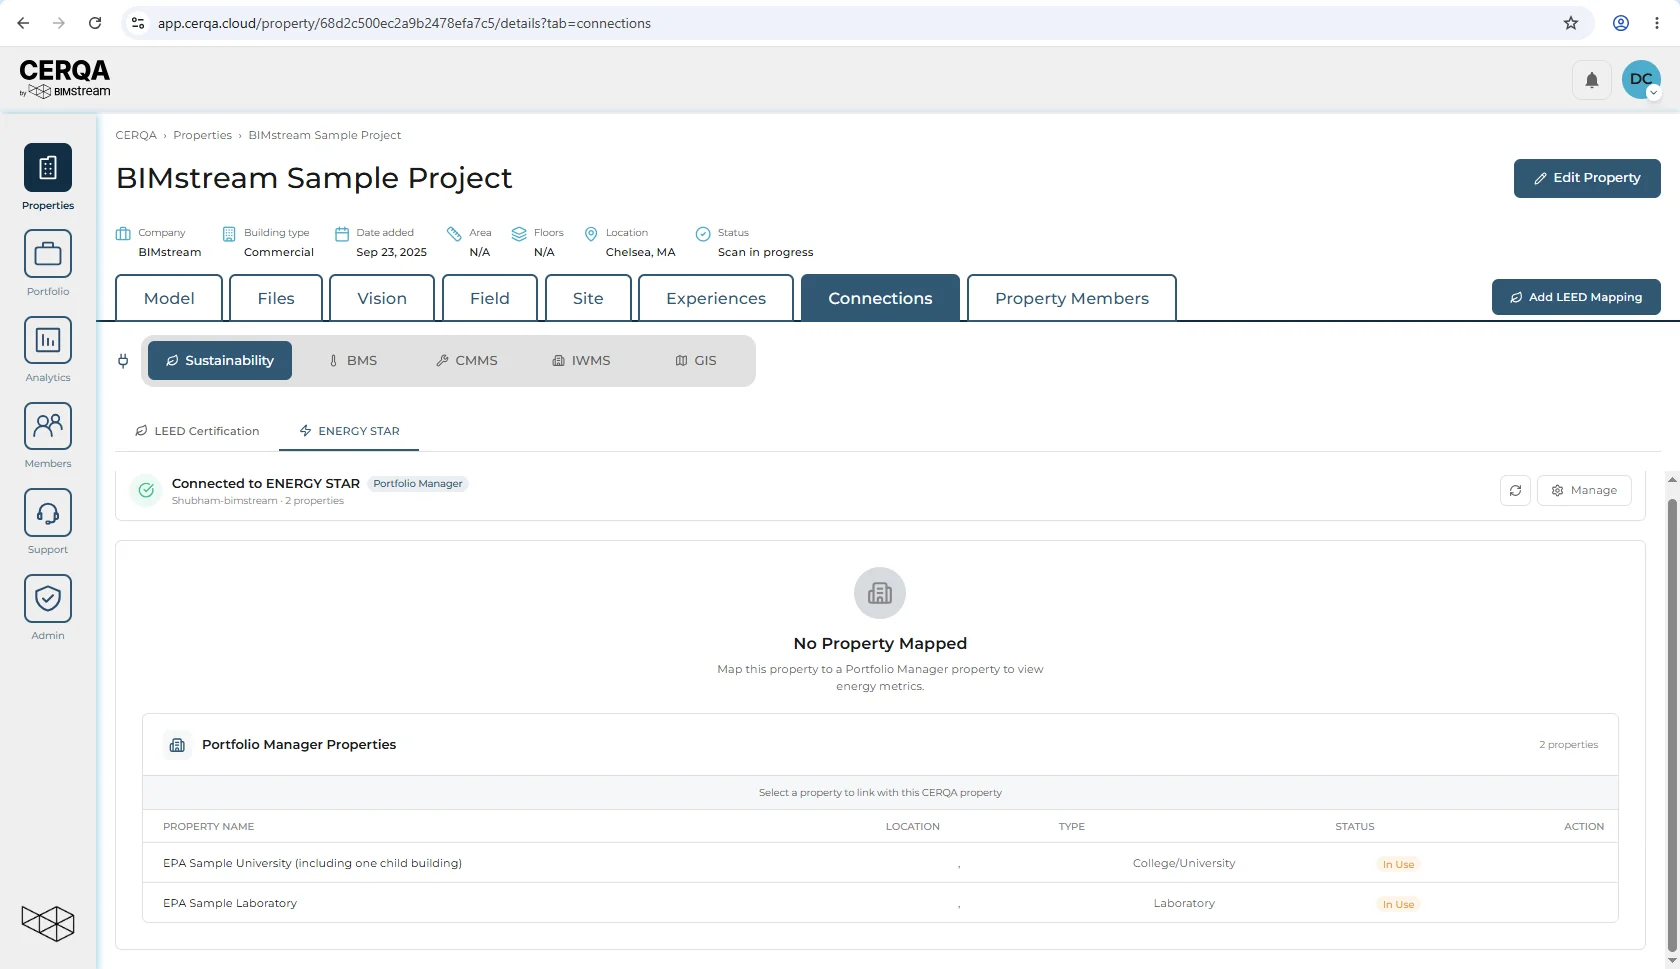1680x969 pixels.
Task: Click the Portfolio Manager badge
Action: click(x=418, y=484)
